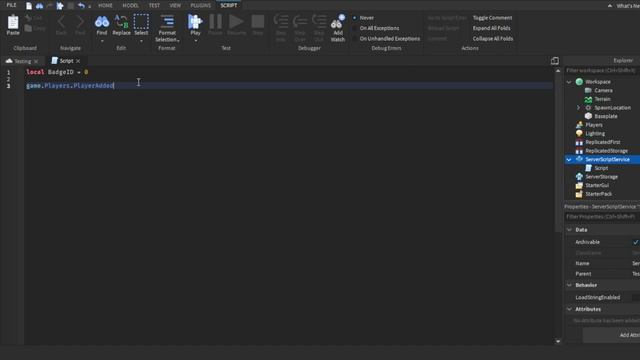
Task: Click the Pause test button
Action: (x=216, y=21)
